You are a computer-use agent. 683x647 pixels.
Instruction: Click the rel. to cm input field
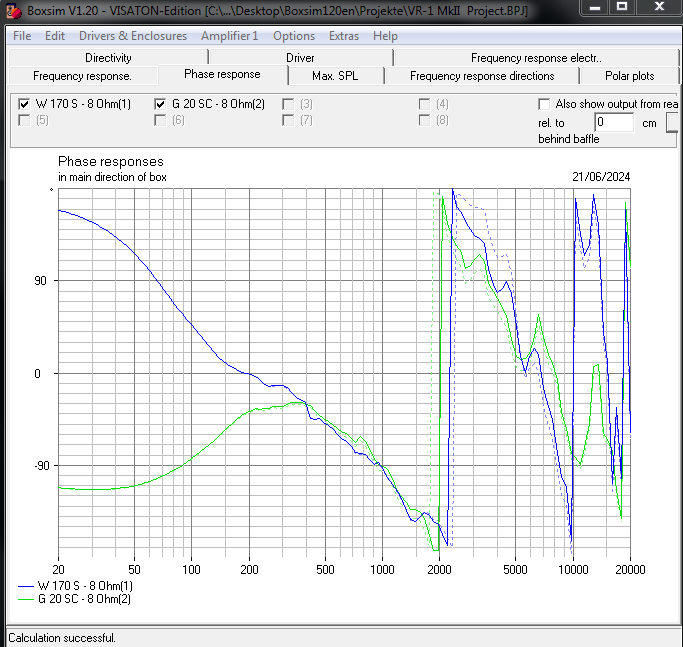coord(614,122)
